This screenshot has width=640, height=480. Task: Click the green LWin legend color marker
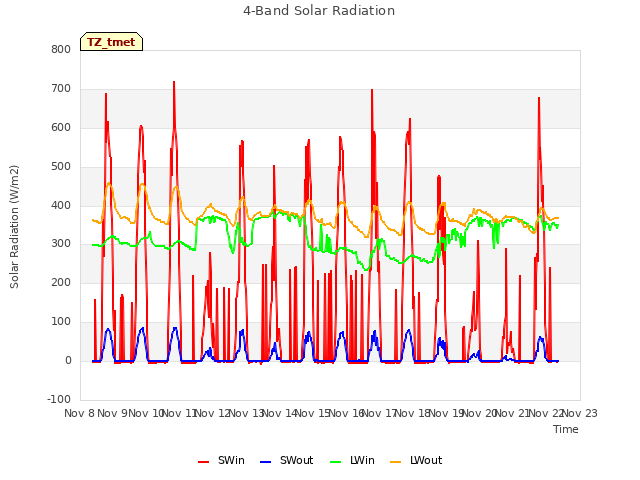[335, 462]
